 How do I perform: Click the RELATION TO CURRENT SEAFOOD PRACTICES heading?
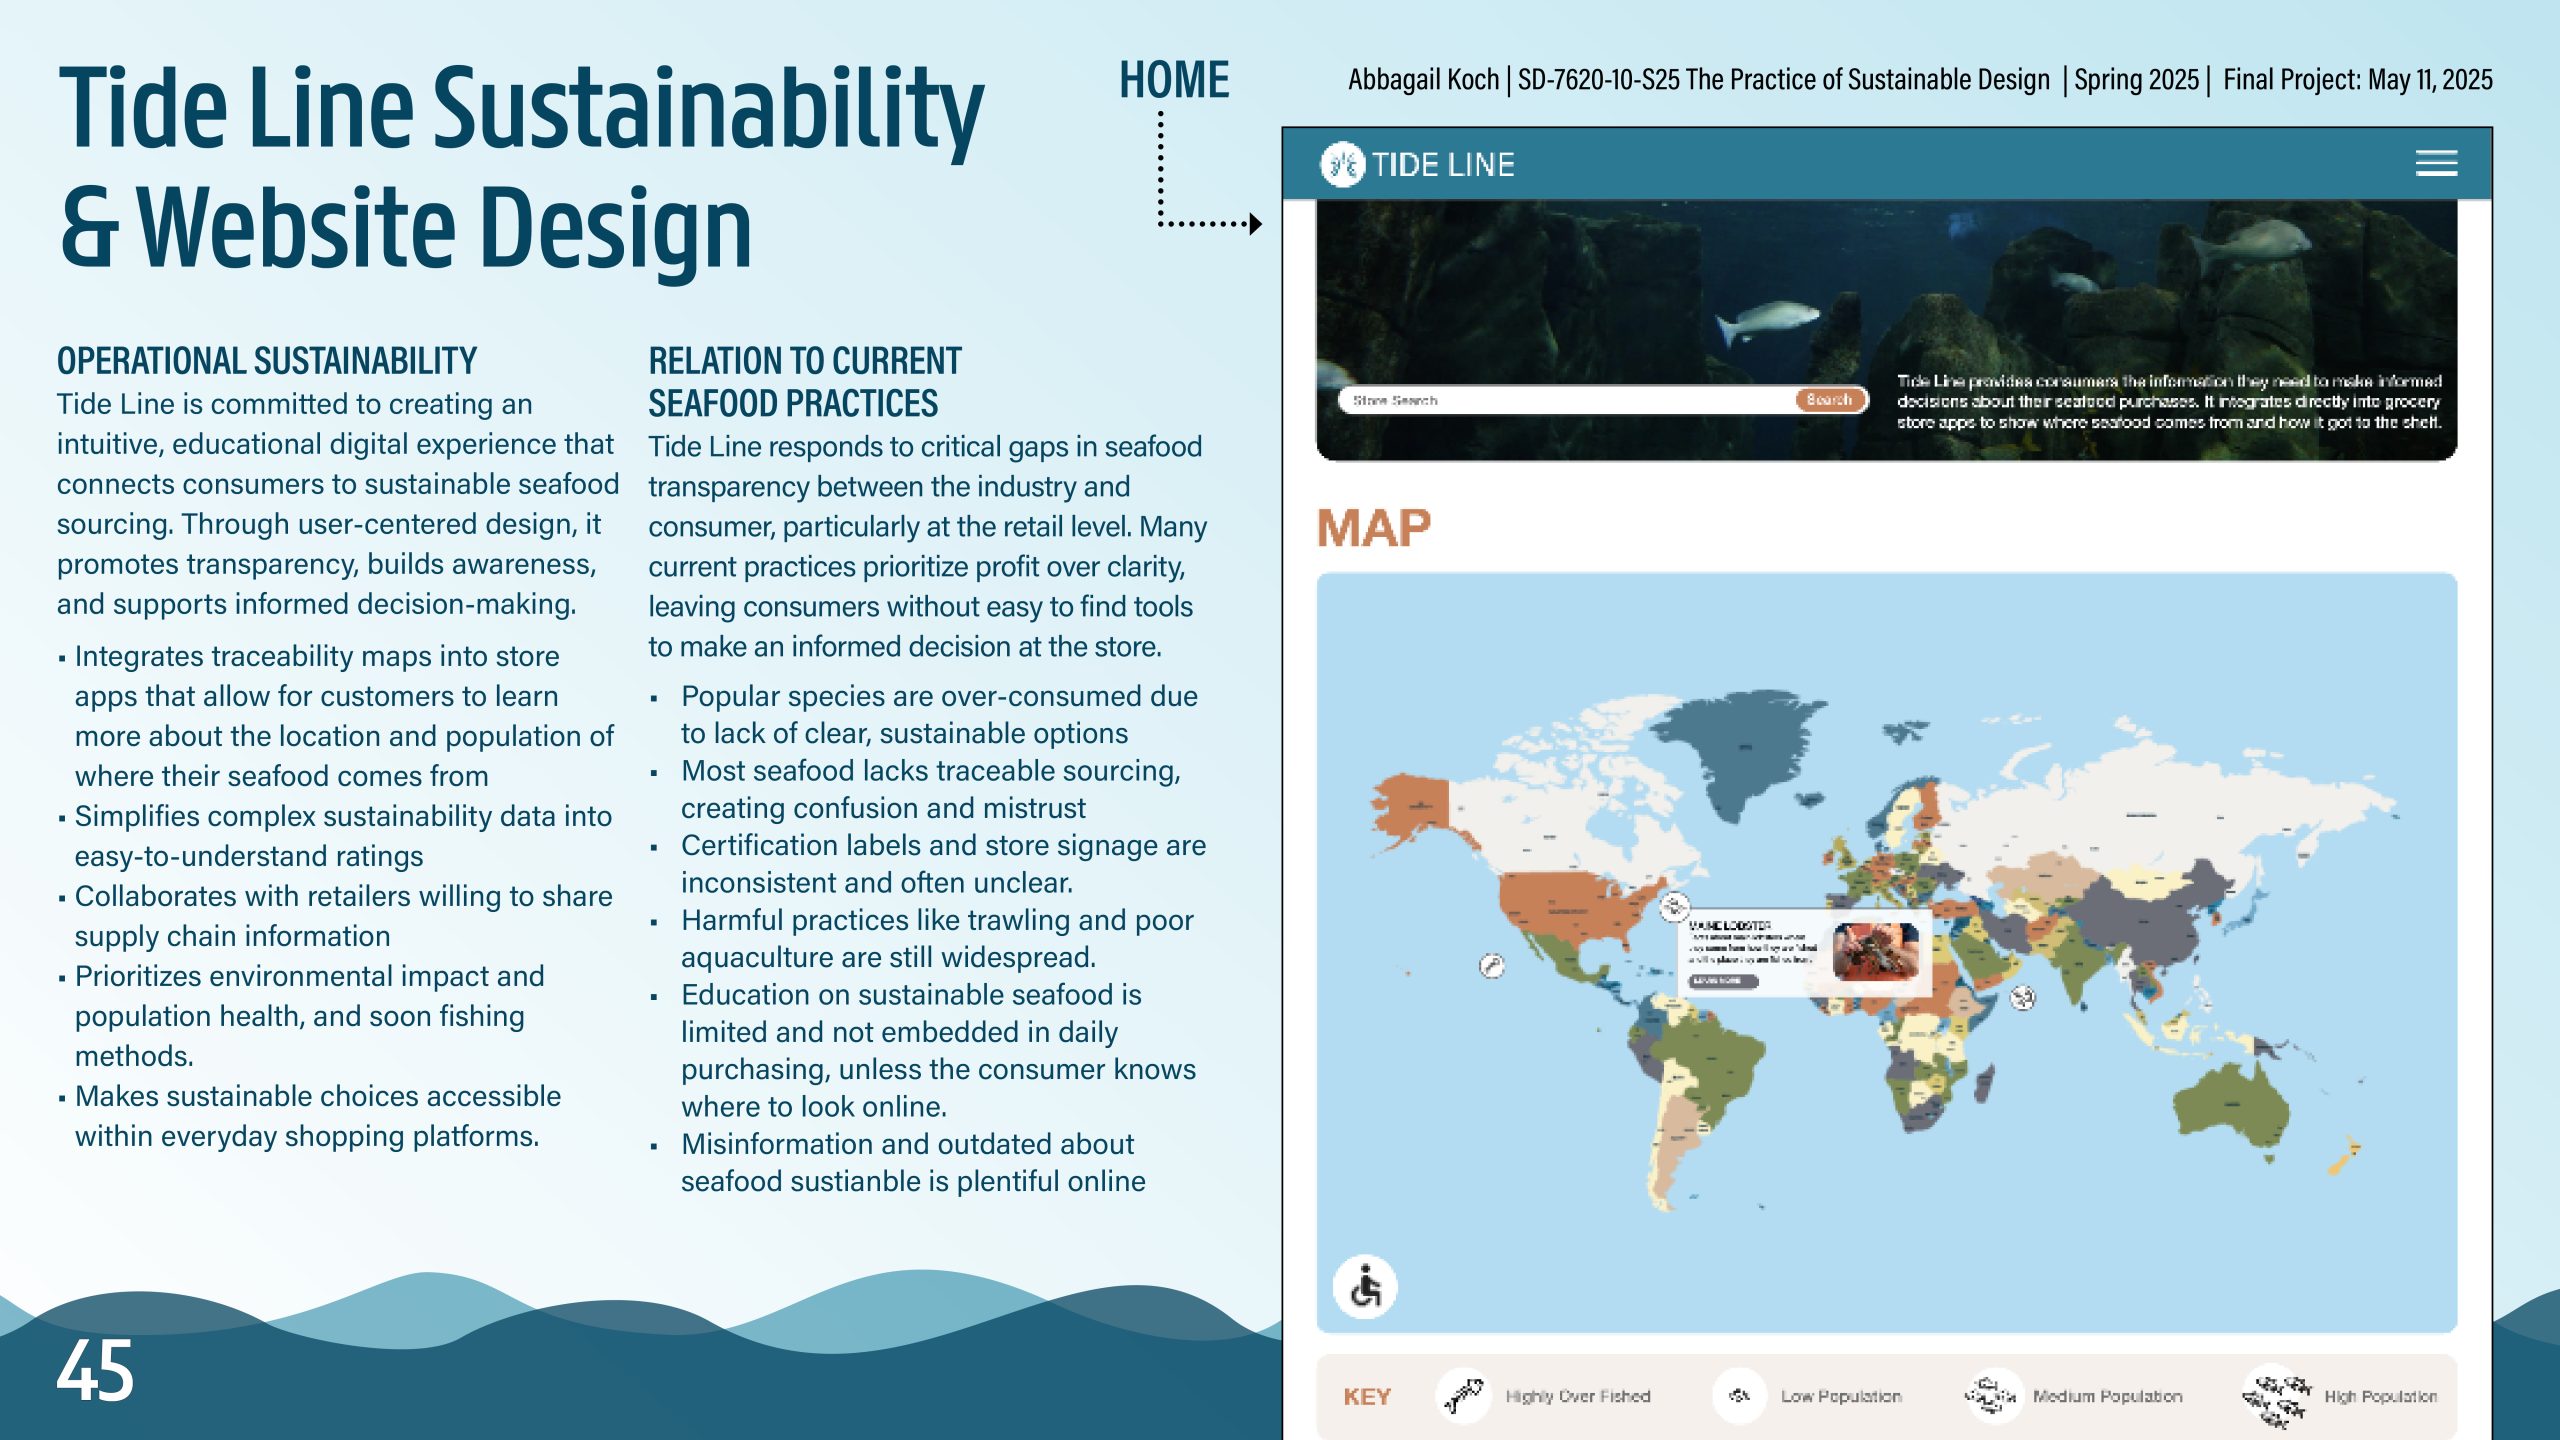pos(805,382)
